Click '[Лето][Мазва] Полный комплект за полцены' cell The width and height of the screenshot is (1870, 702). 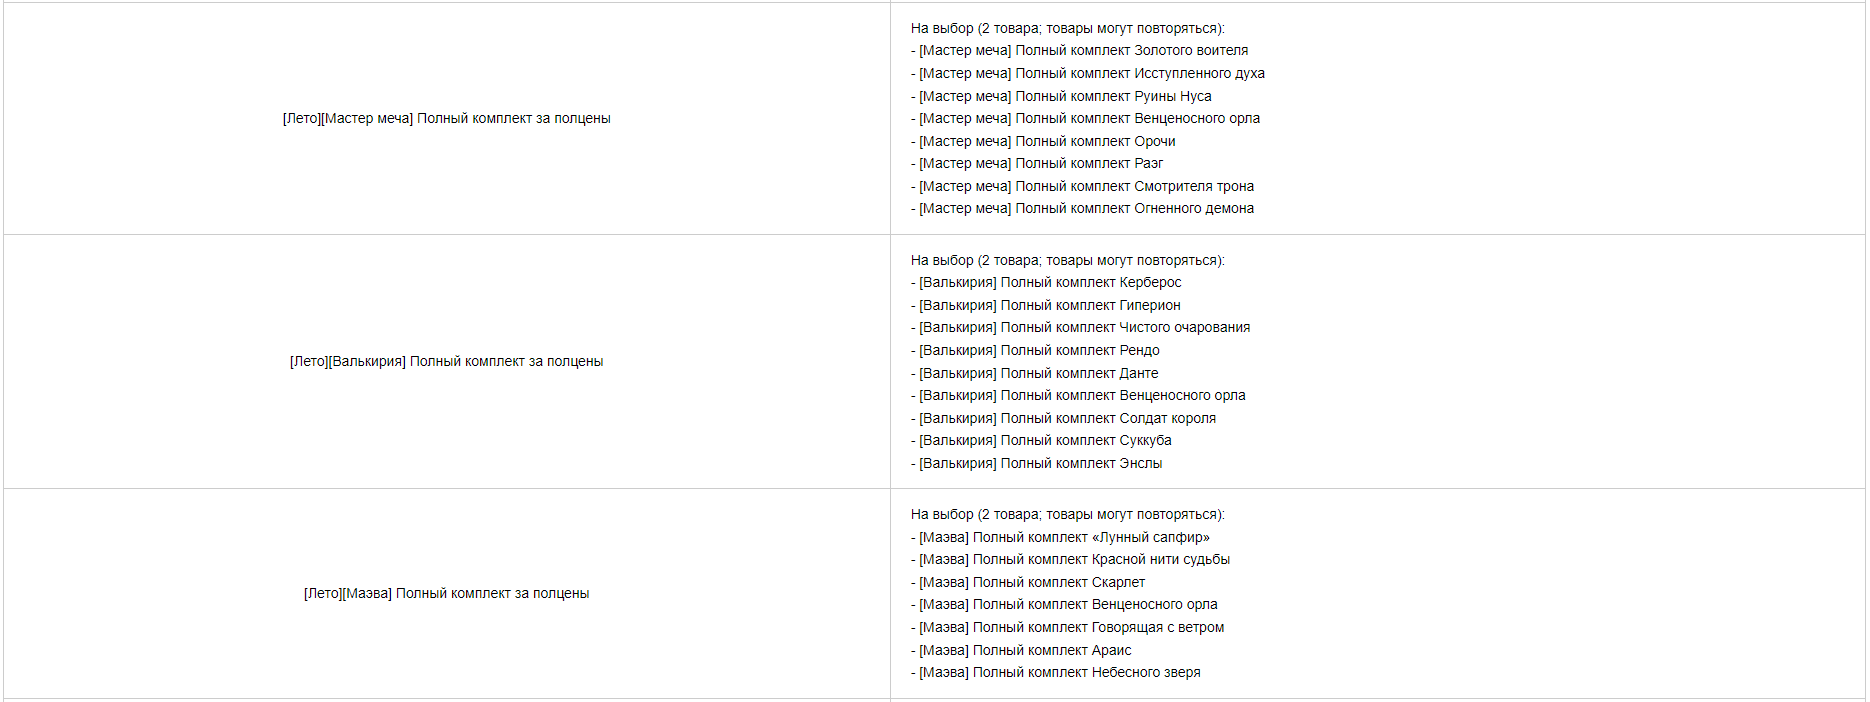pyautogui.click(x=446, y=593)
